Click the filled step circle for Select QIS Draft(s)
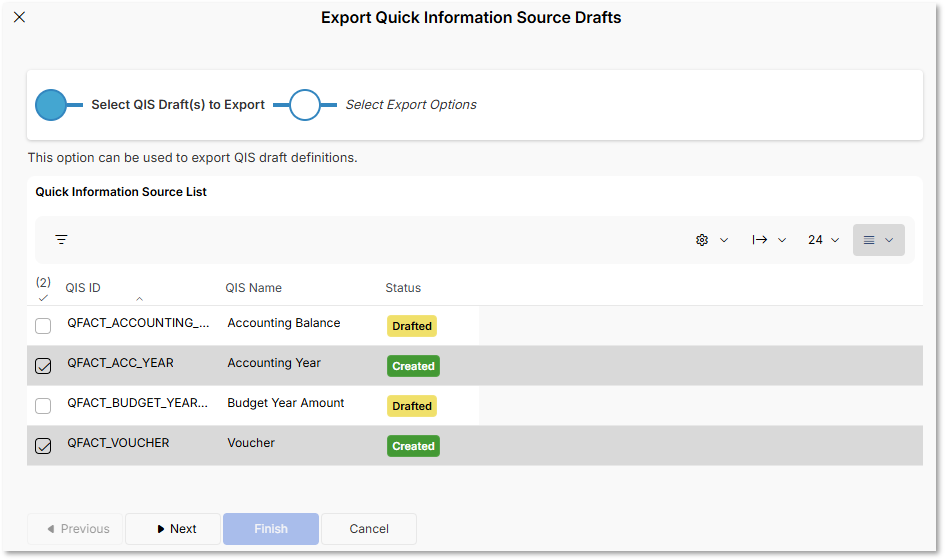Screen dimensions: 945x560 click(51, 105)
